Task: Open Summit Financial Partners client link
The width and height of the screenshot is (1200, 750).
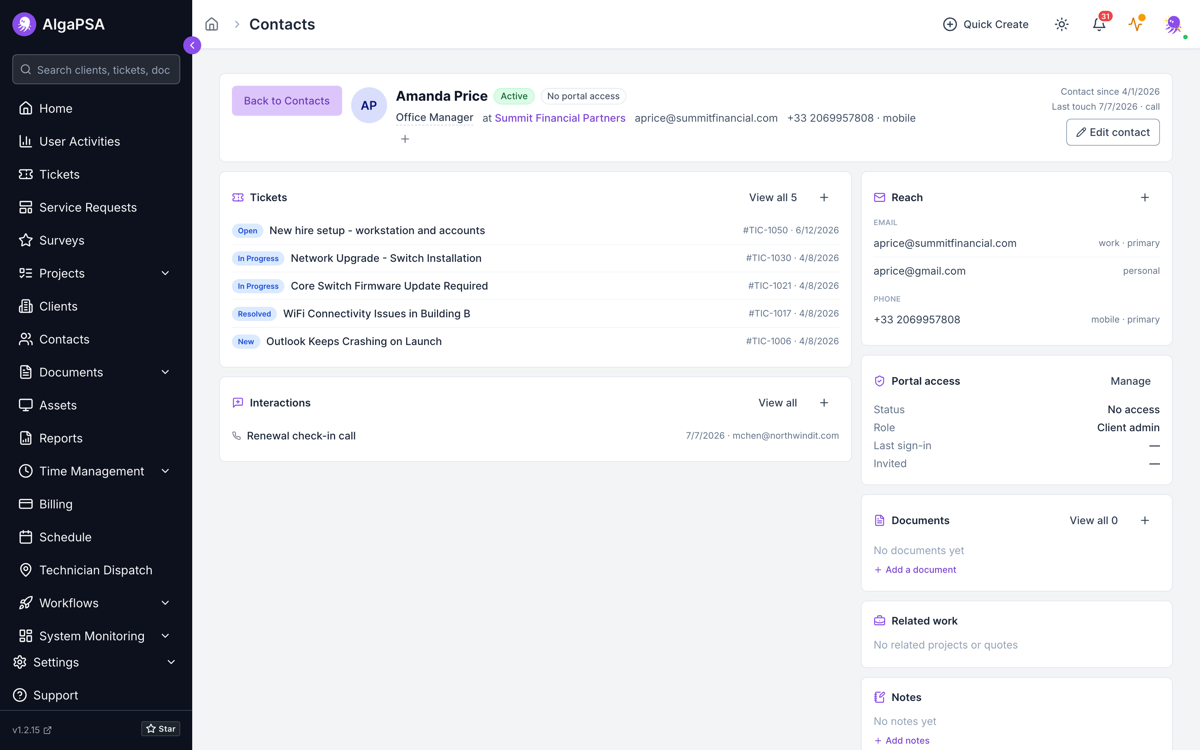Action: pos(560,118)
